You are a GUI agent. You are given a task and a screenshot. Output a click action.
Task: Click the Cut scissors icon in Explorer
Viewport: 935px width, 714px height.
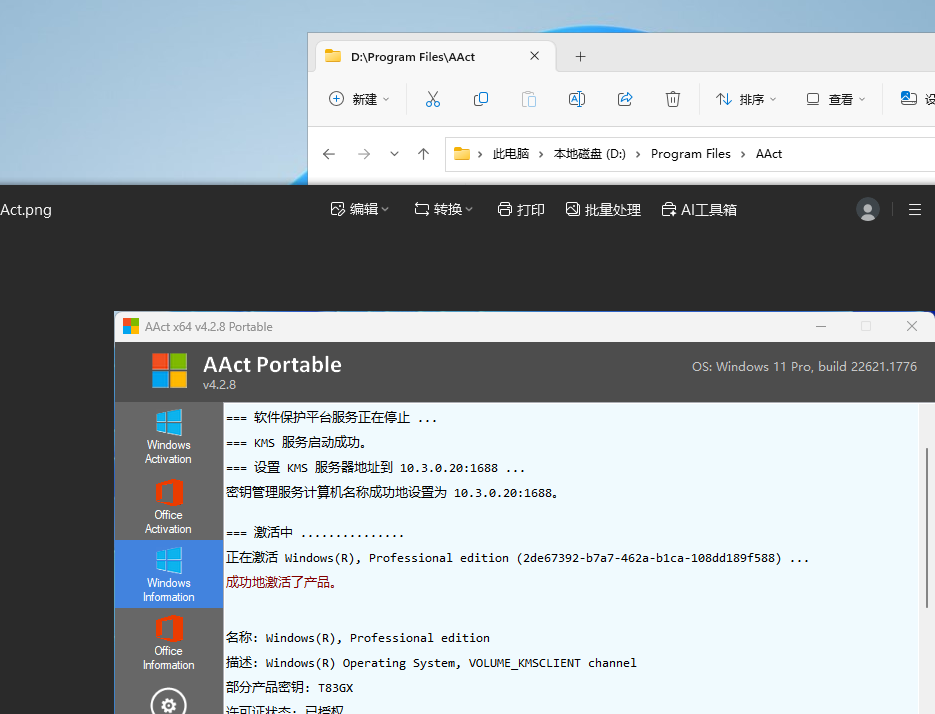[x=433, y=99]
